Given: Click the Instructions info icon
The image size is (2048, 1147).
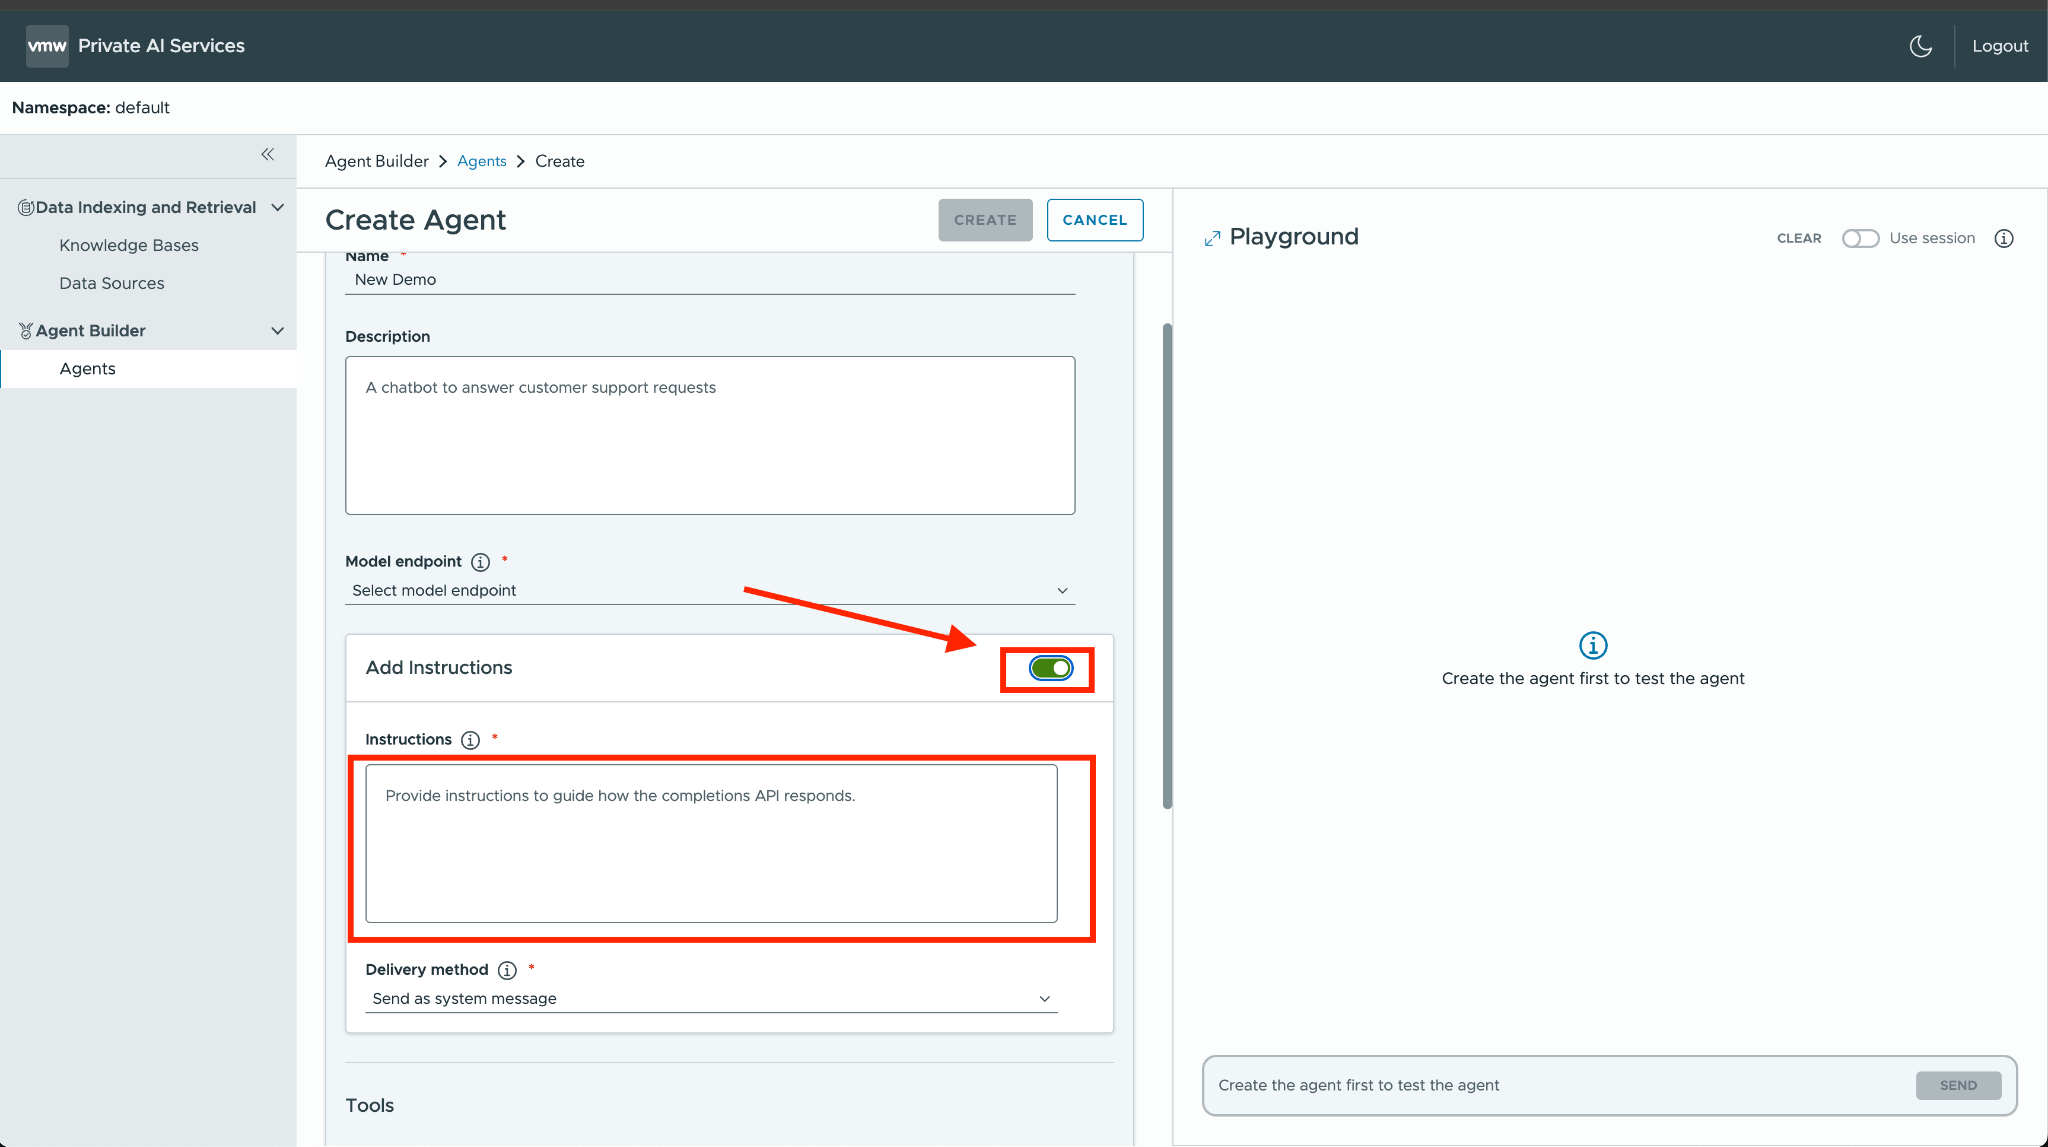Looking at the screenshot, I should point(470,740).
